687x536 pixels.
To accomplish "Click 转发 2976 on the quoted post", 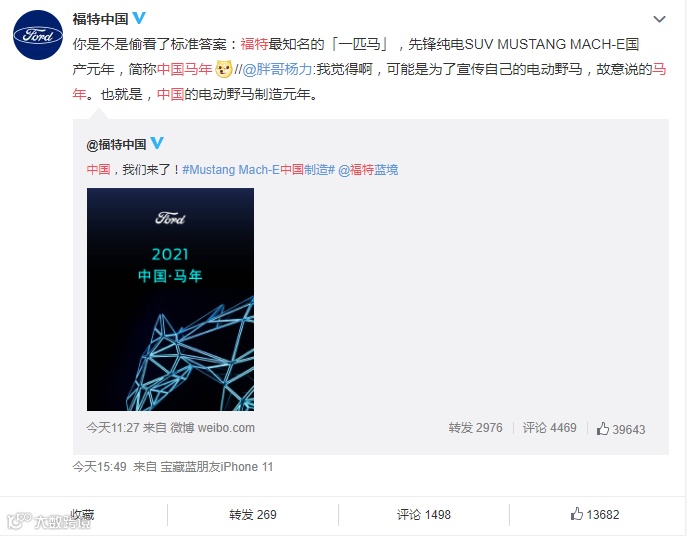I will [475, 428].
